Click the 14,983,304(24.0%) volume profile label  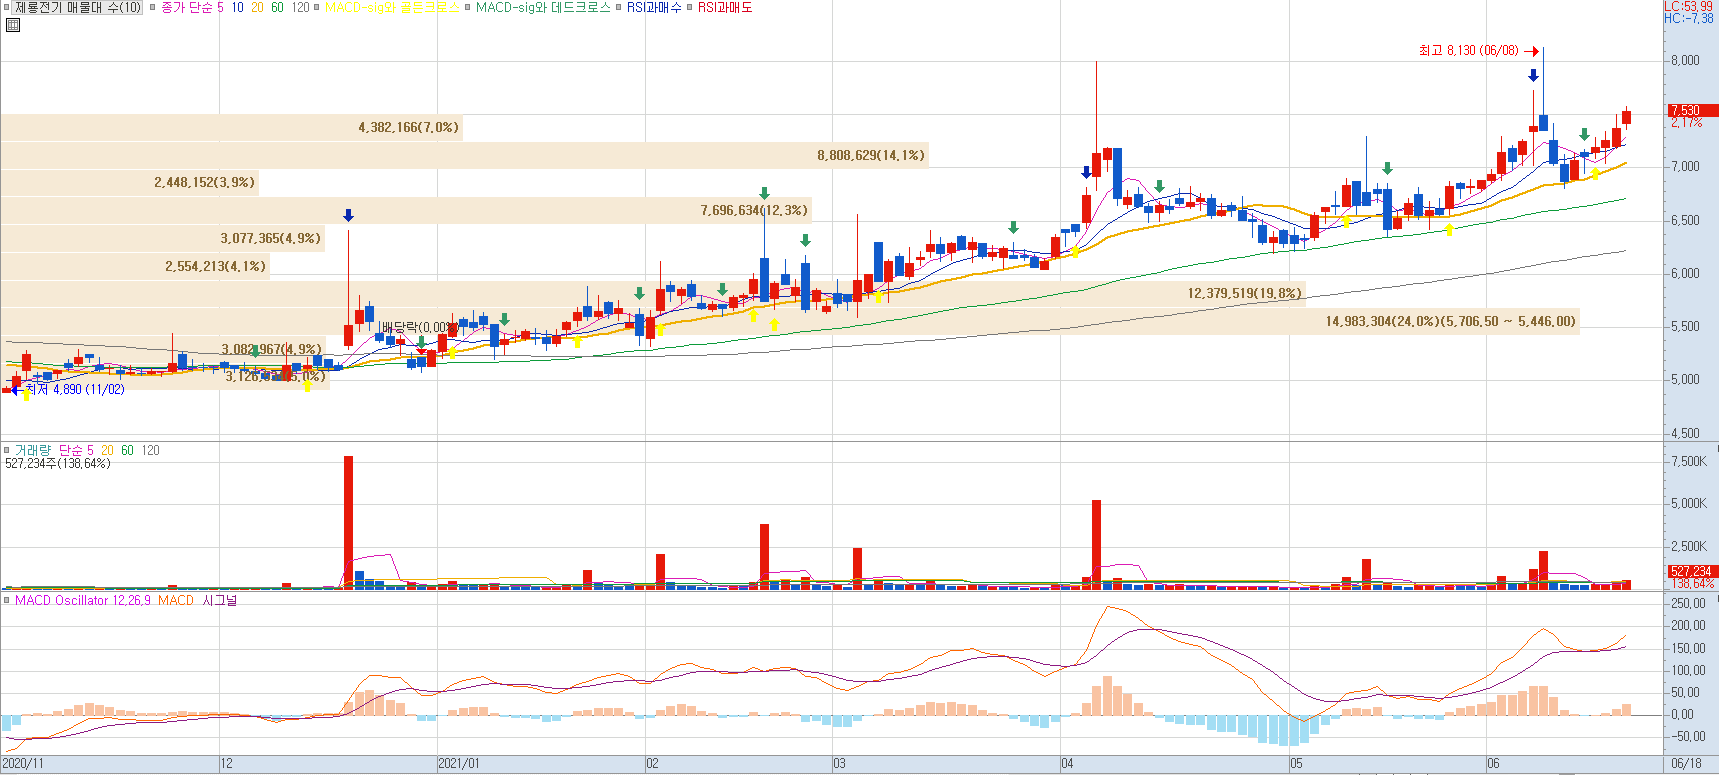(1450, 321)
